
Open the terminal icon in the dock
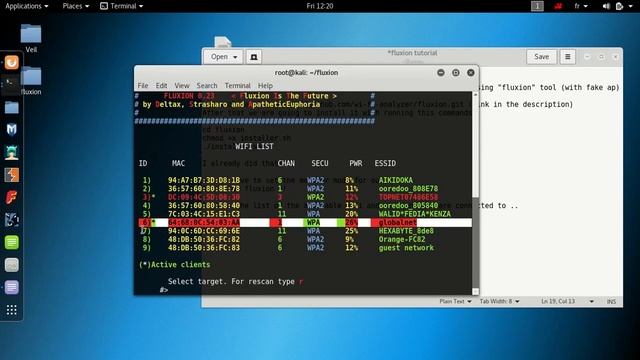click(11, 85)
